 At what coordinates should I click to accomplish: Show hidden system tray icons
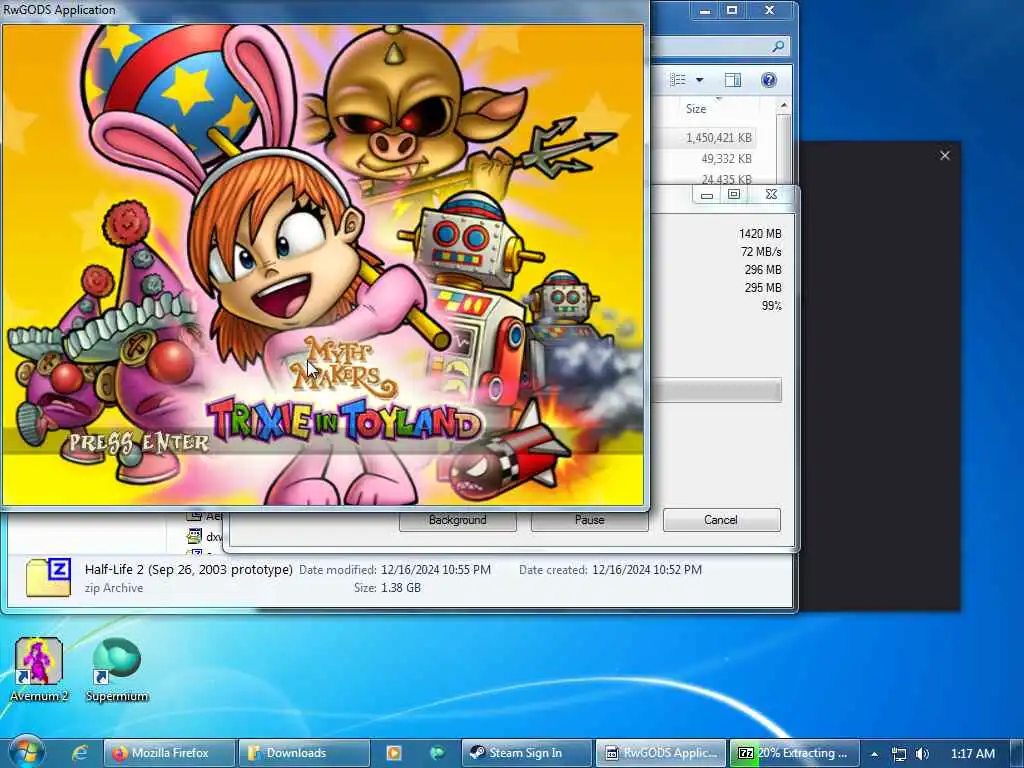click(874, 754)
